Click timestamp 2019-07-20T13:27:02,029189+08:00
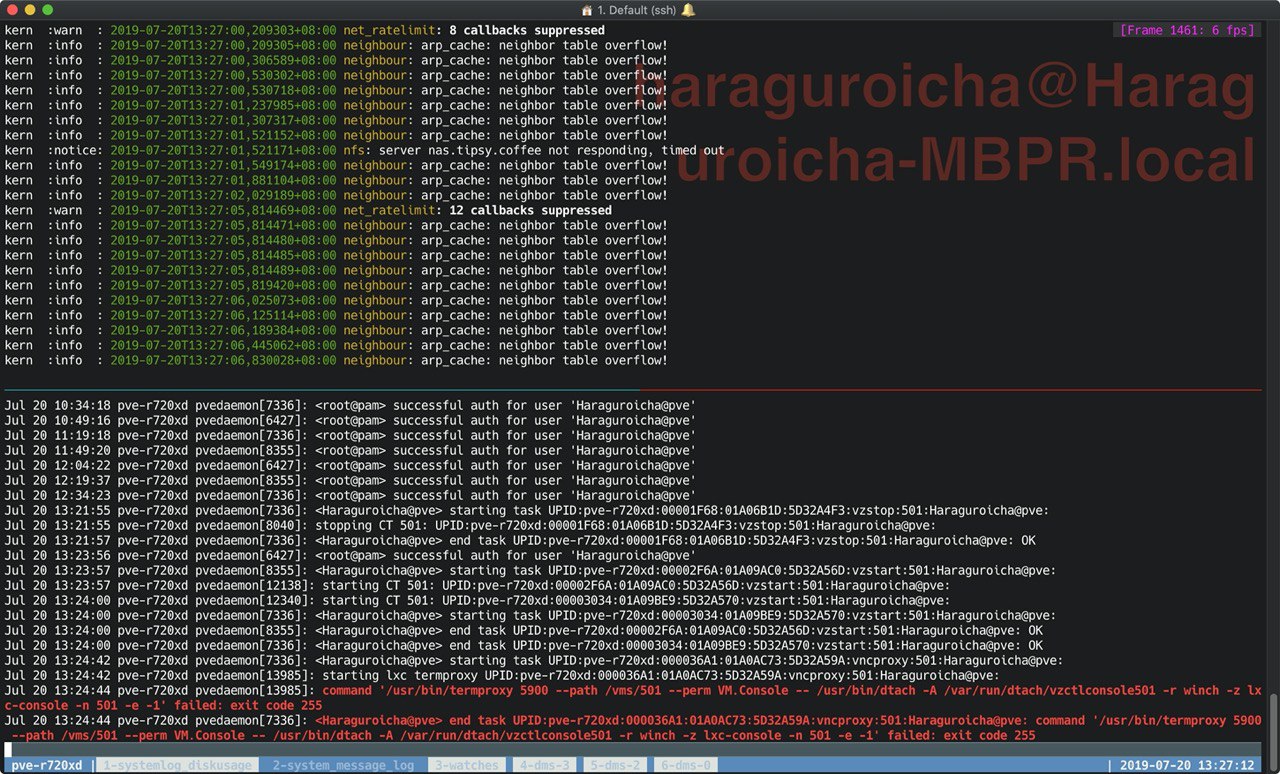The width and height of the screenshot is (1280, 774). pos(223,195)
